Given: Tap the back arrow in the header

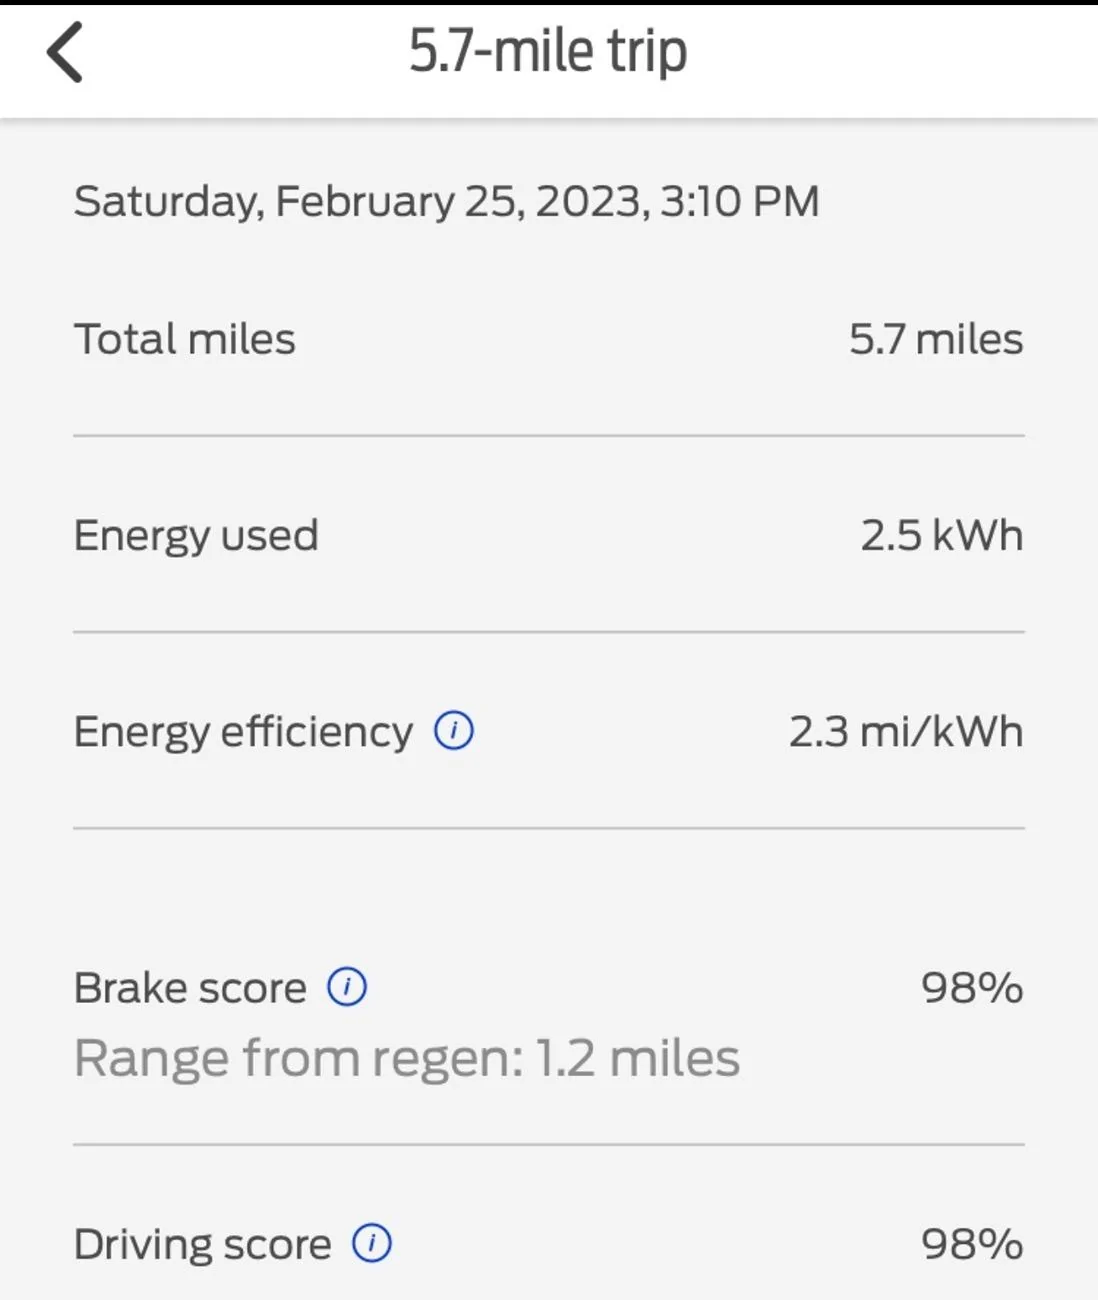Looking at the screenshot, I should click(65, 52).
